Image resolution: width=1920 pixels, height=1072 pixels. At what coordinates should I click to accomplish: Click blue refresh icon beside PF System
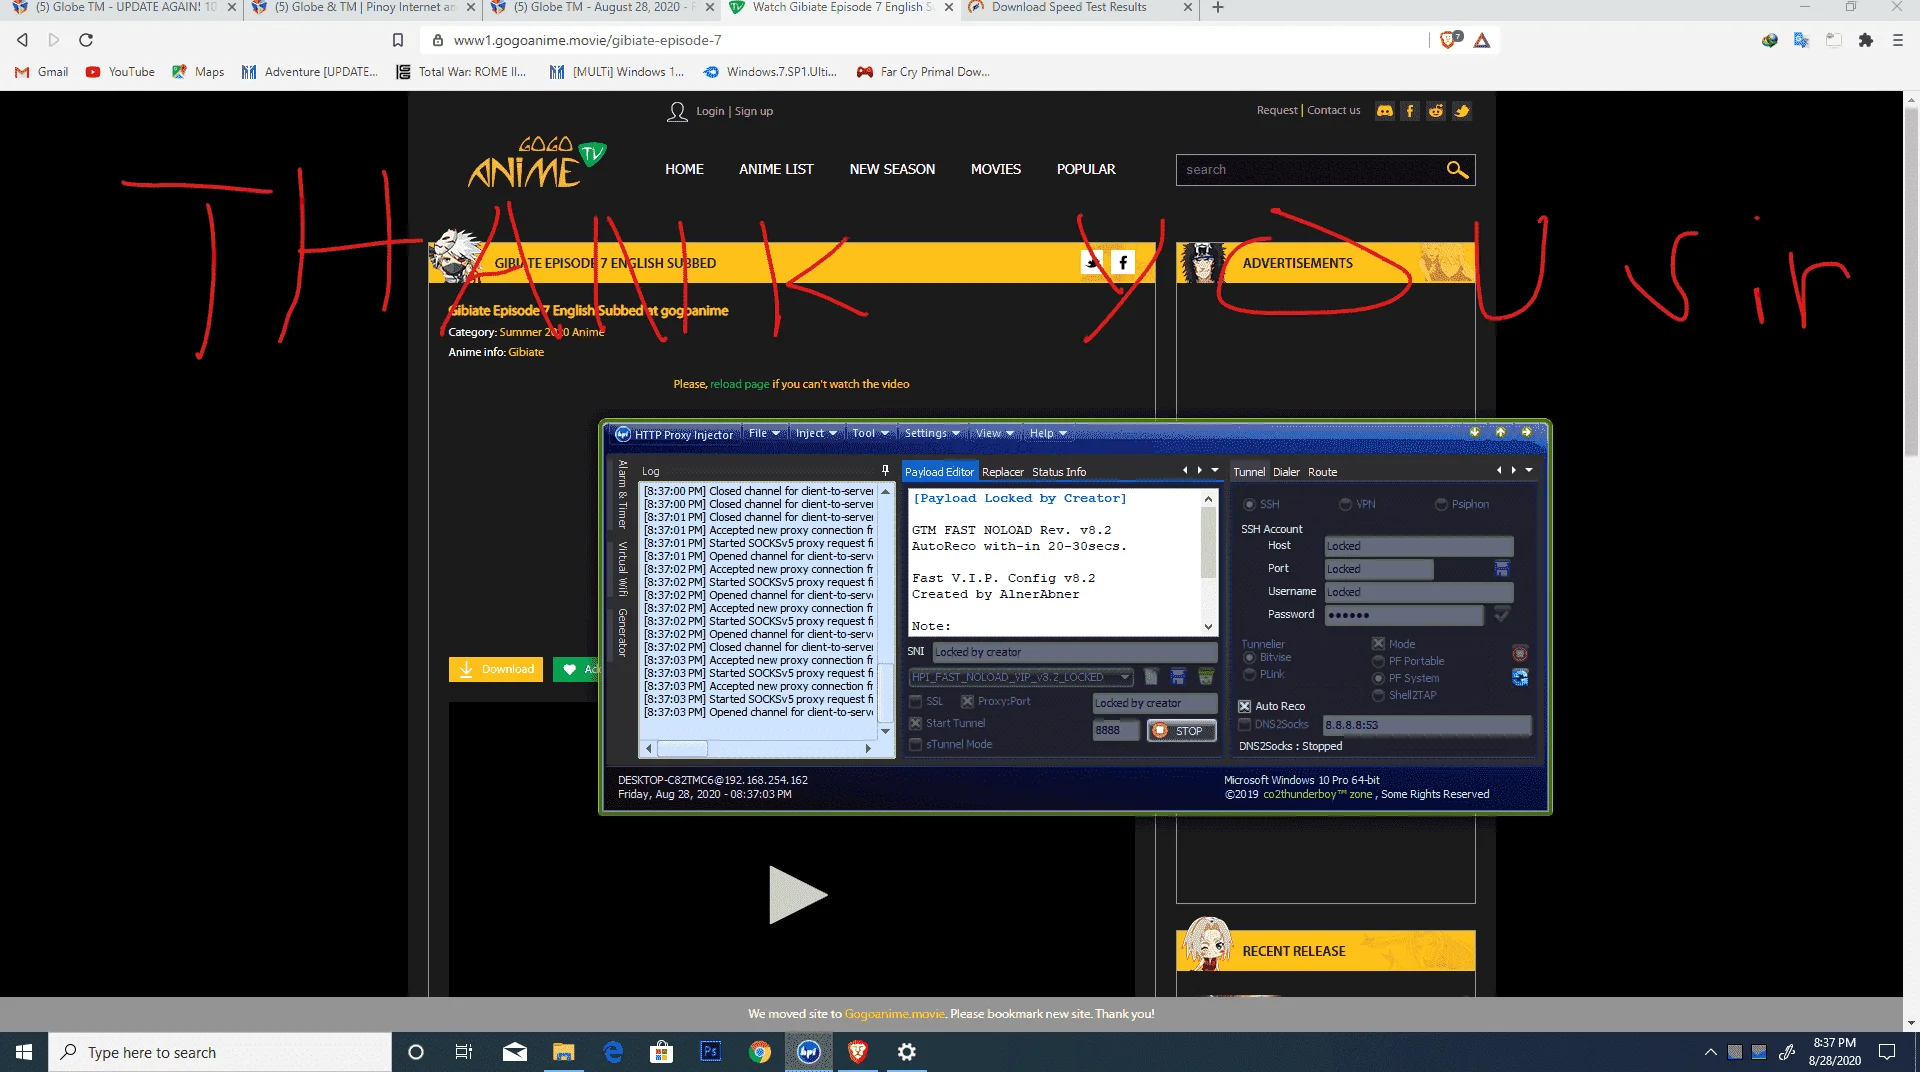pyautogui.click(x=1520, y=677)
